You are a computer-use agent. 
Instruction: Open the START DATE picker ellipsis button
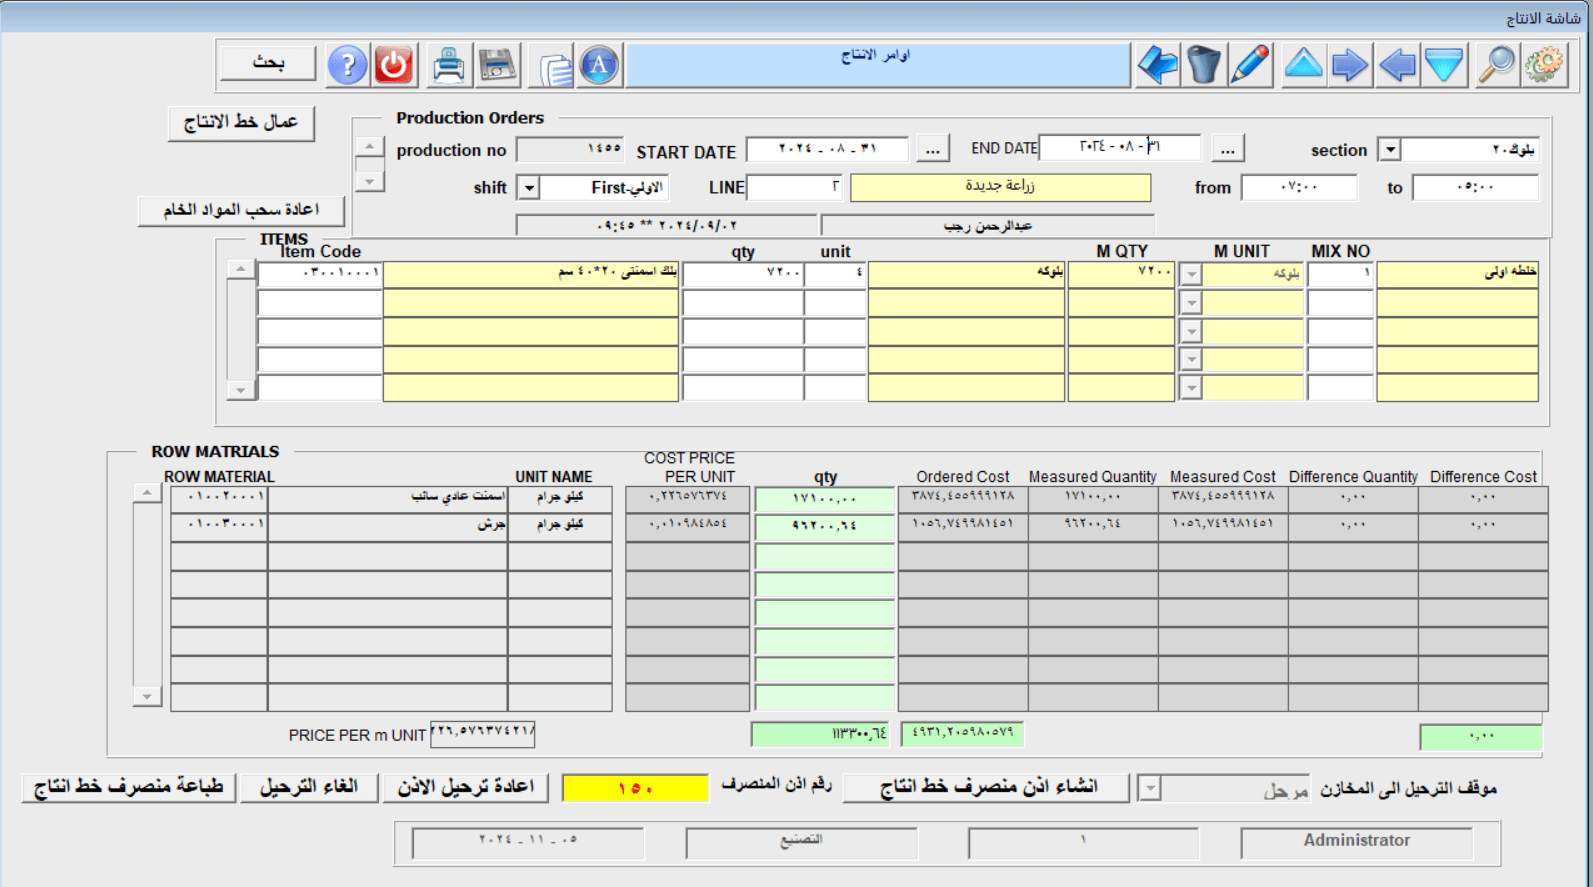click(x=932, y=150)
